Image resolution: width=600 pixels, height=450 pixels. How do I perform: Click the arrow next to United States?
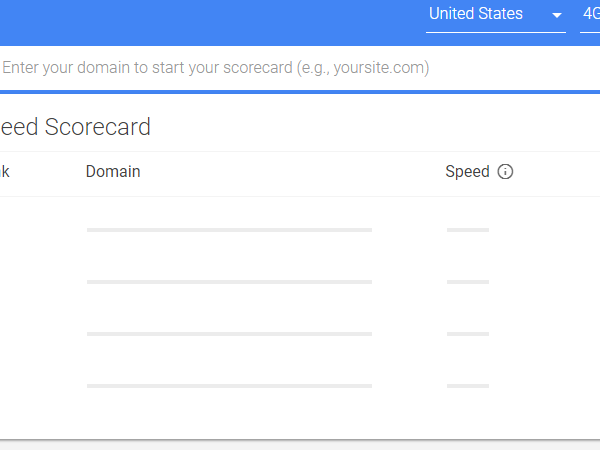557,16
